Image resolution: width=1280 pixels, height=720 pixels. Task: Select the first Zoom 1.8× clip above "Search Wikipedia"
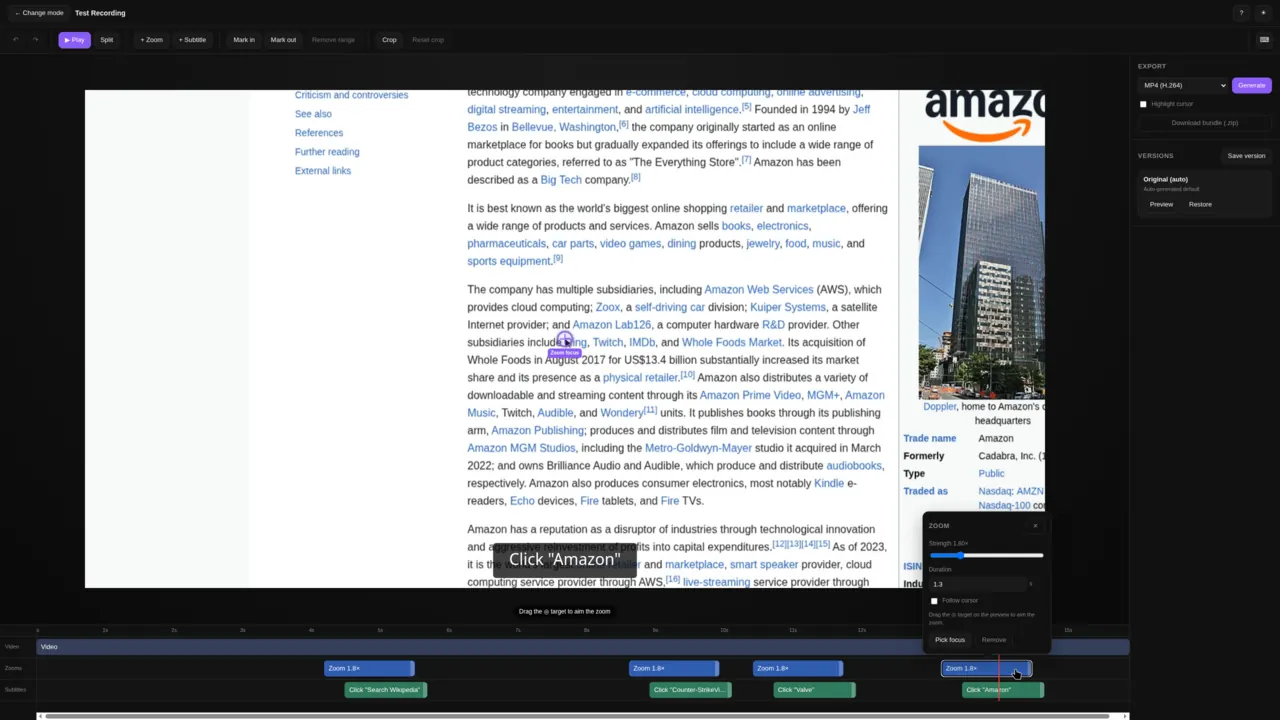click(369, 668)
